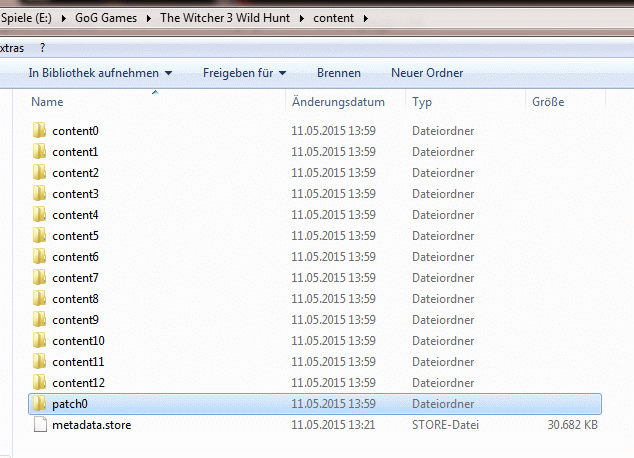Viewport: 634px width, 458px height.
Task: Sort by Typ column header
Action: [x=422, y=102]
